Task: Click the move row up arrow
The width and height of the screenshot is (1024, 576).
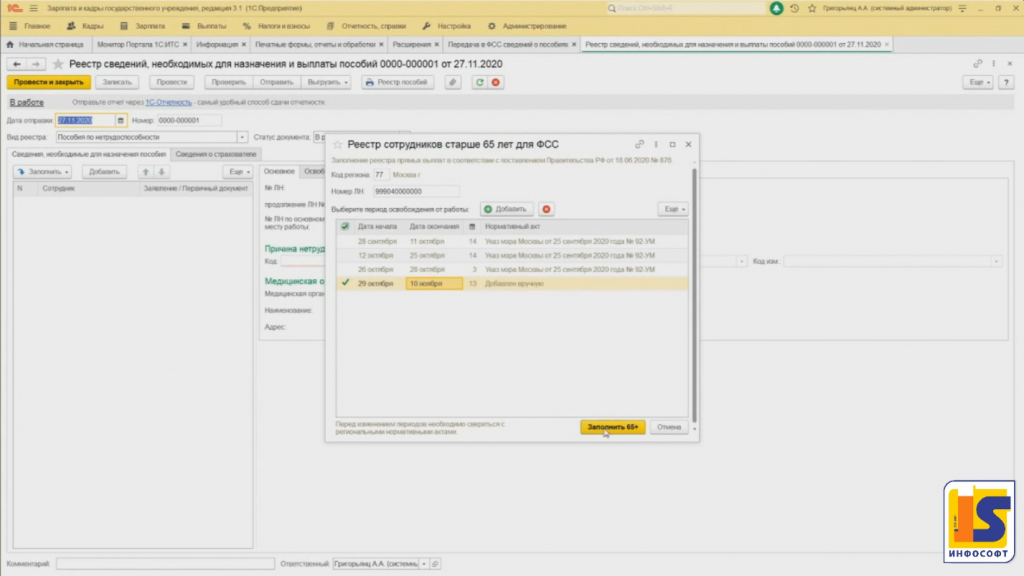Action: point(145,172)
